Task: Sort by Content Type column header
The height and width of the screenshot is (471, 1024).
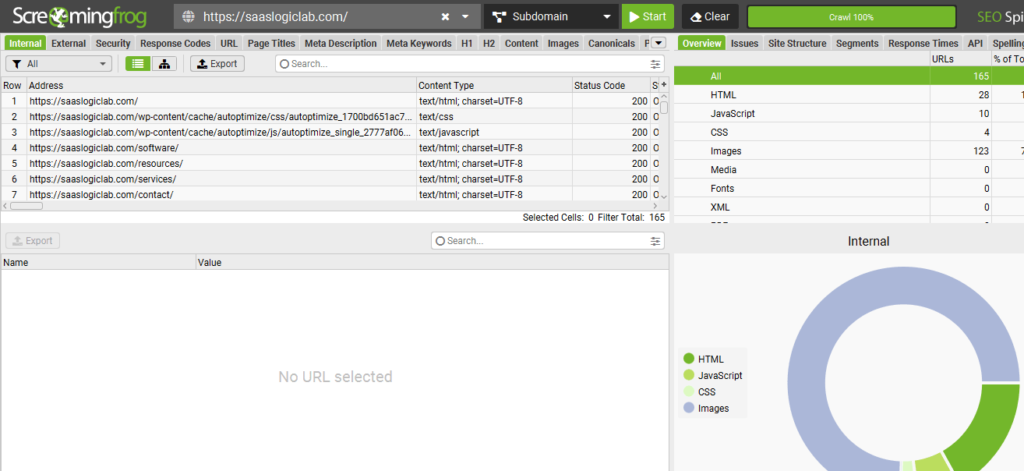Action: coord(494,86)
